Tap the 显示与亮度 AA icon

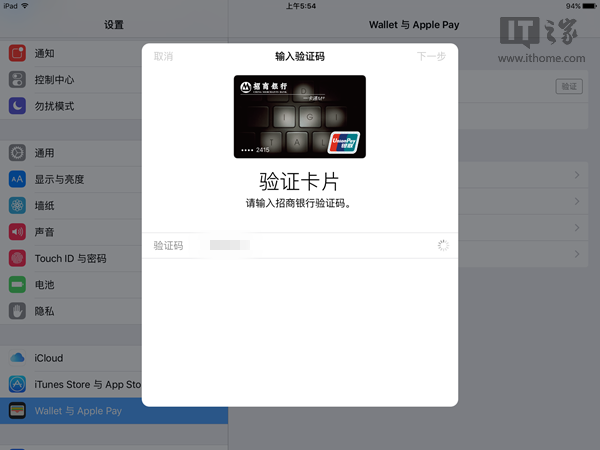click(17, 179)
